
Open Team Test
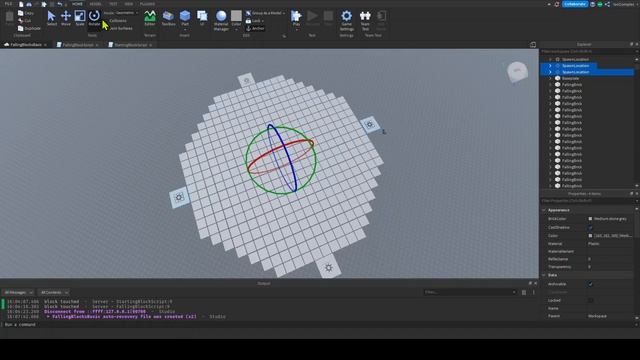tap(365, 20)
